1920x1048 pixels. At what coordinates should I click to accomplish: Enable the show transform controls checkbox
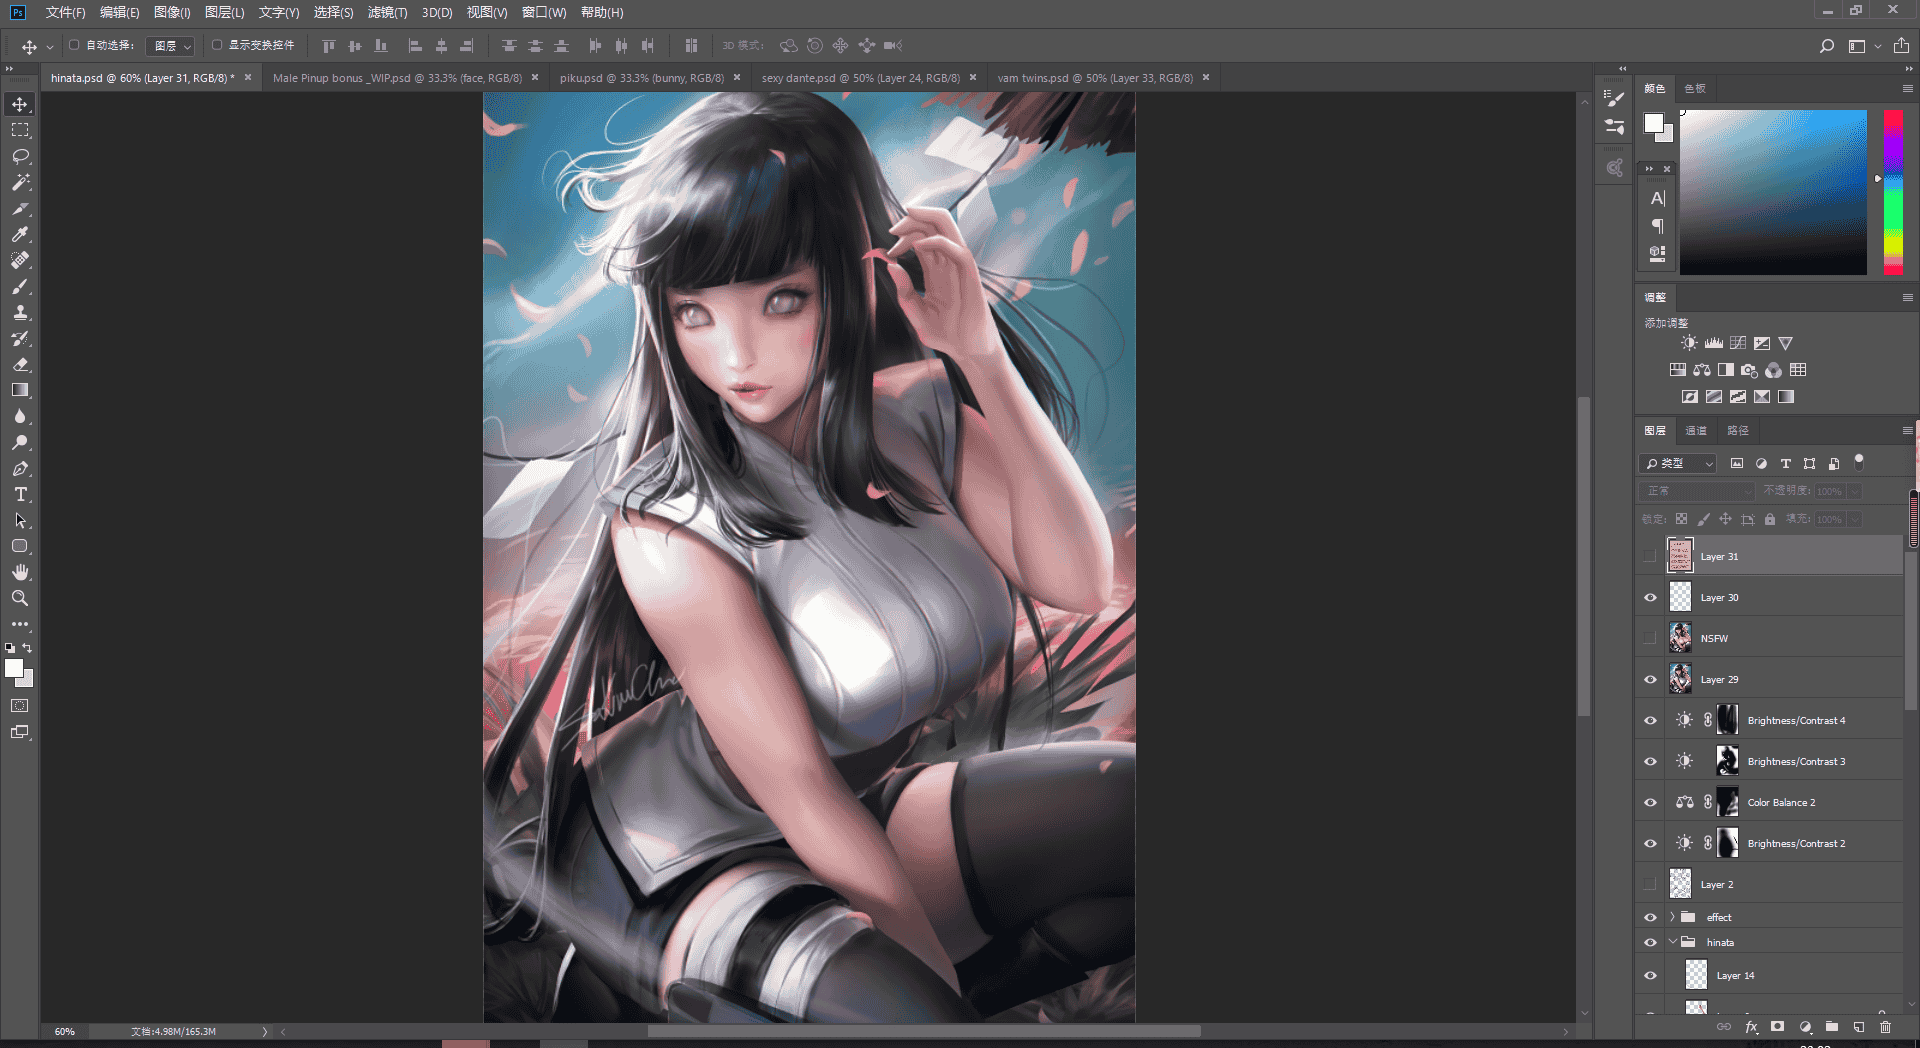point(217,45)
